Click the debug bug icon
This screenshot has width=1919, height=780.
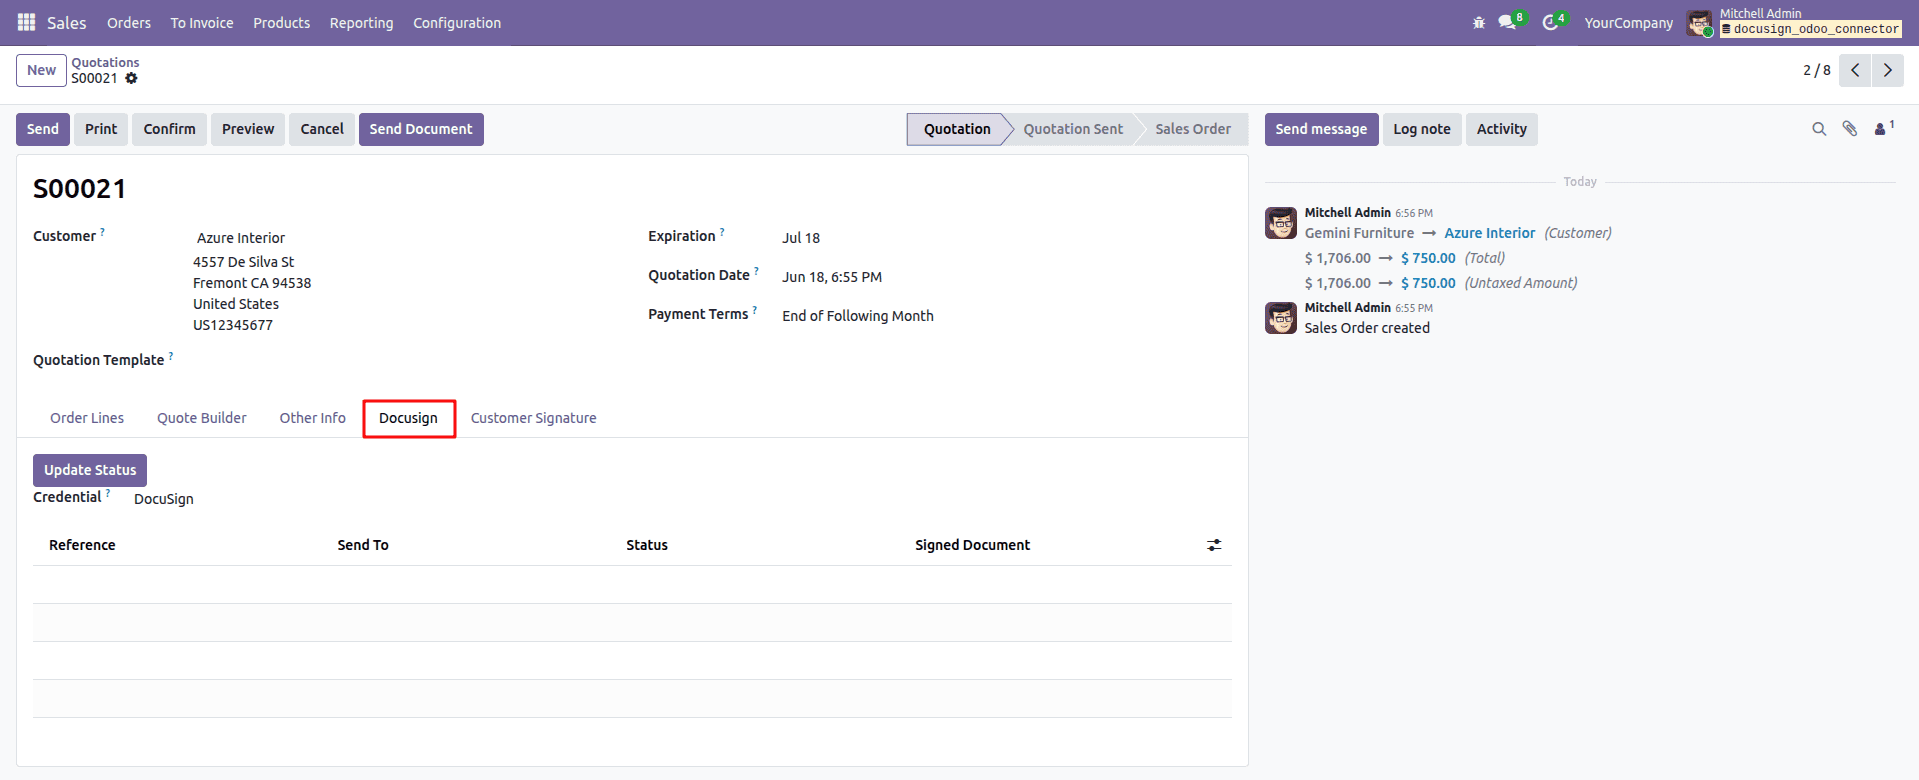point(1479,22)
